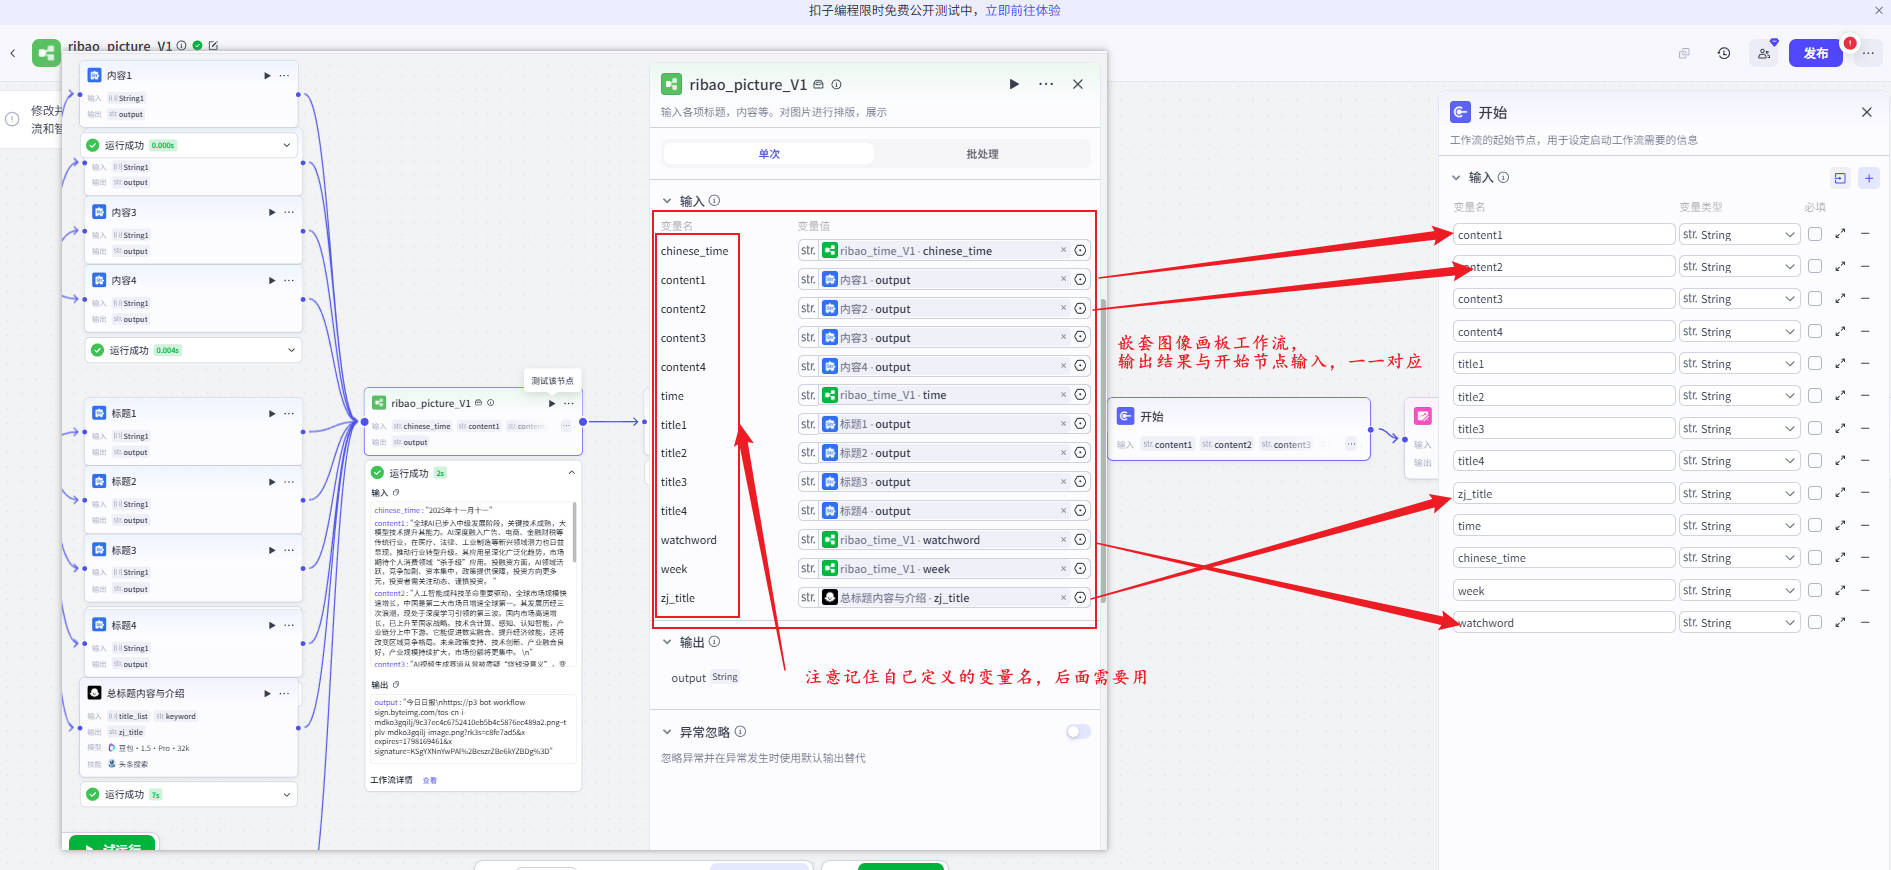Viewport: 1891px width, 870px height.
Task: Remove the watchword variable with minus icon
Action: 1865,622
